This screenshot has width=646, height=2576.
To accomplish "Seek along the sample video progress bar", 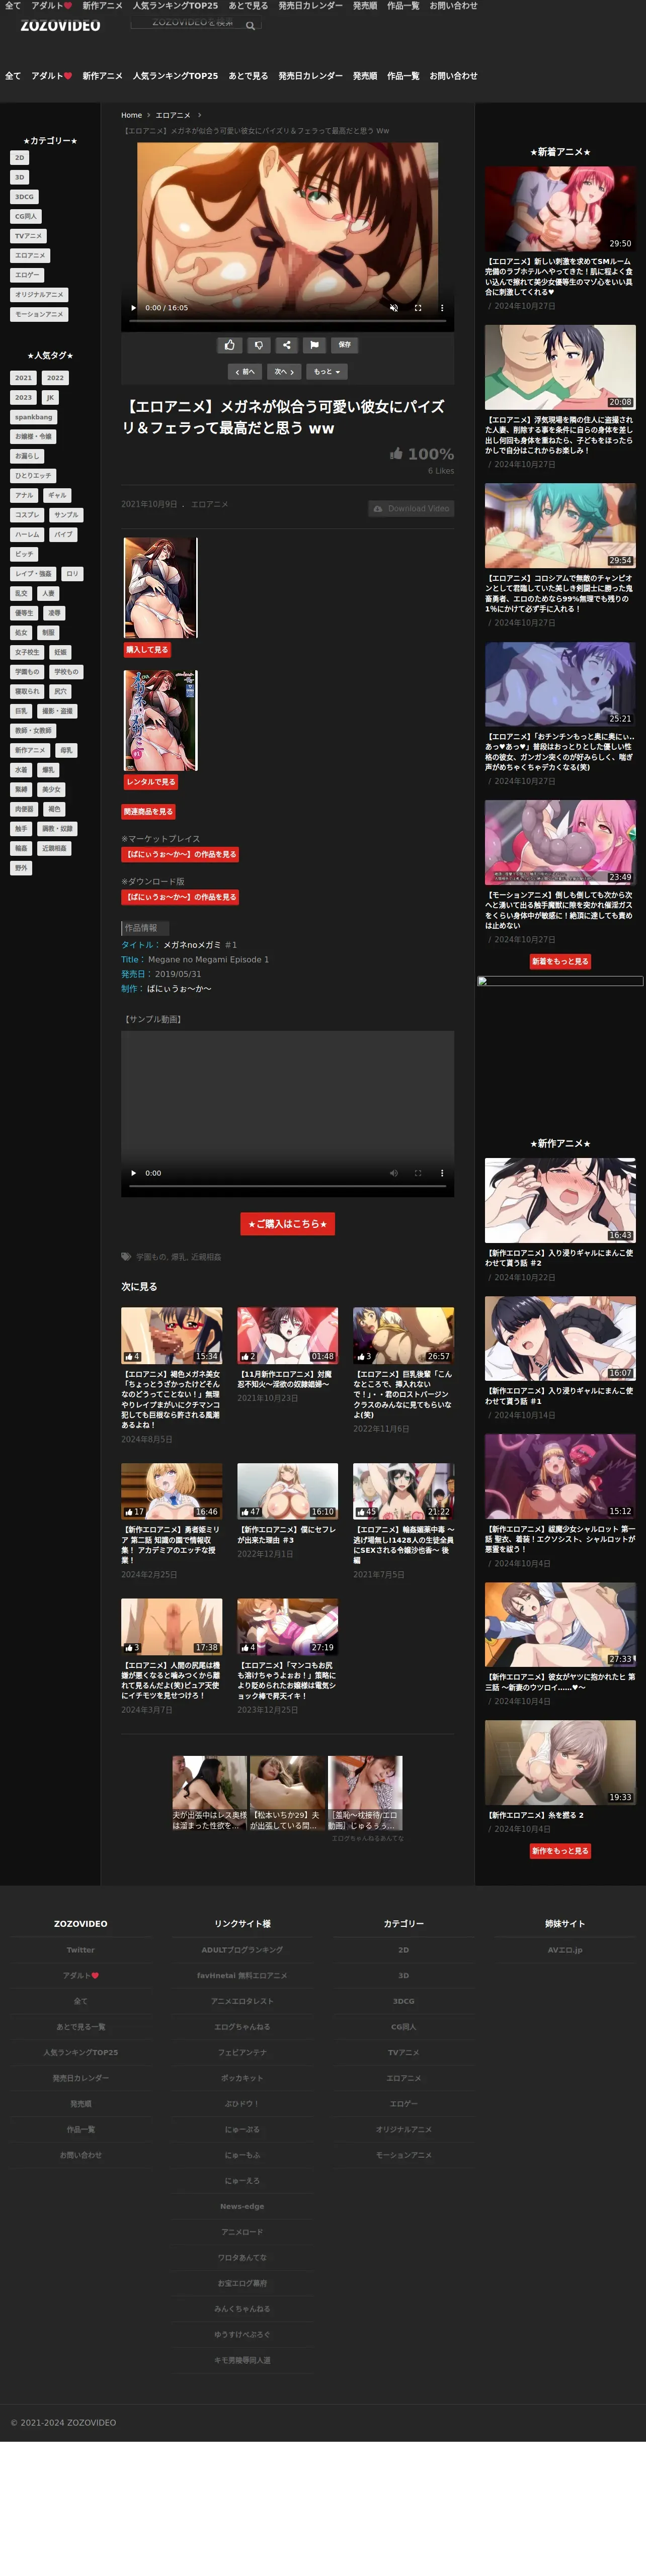I will tap(287, 1187).
